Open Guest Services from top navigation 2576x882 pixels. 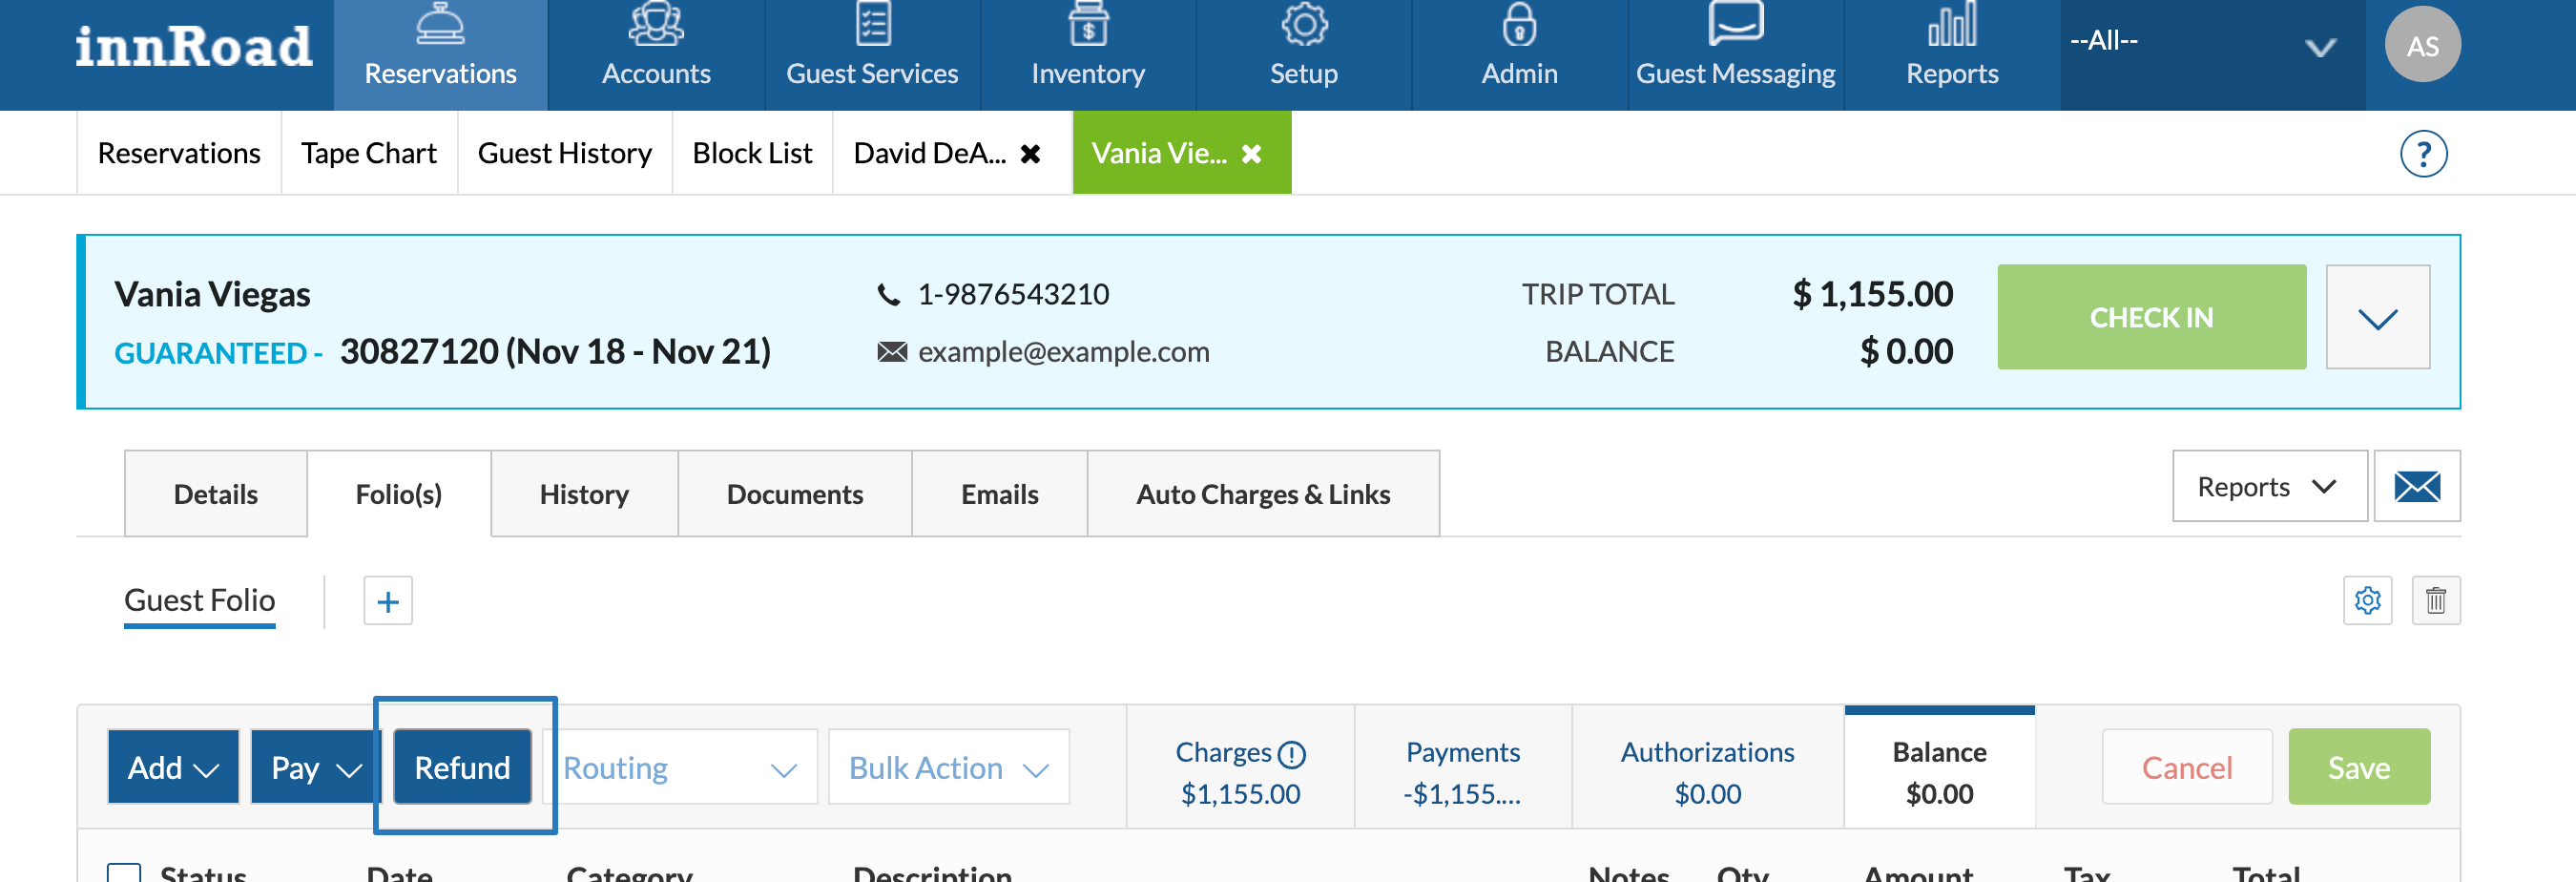[872, 46]
